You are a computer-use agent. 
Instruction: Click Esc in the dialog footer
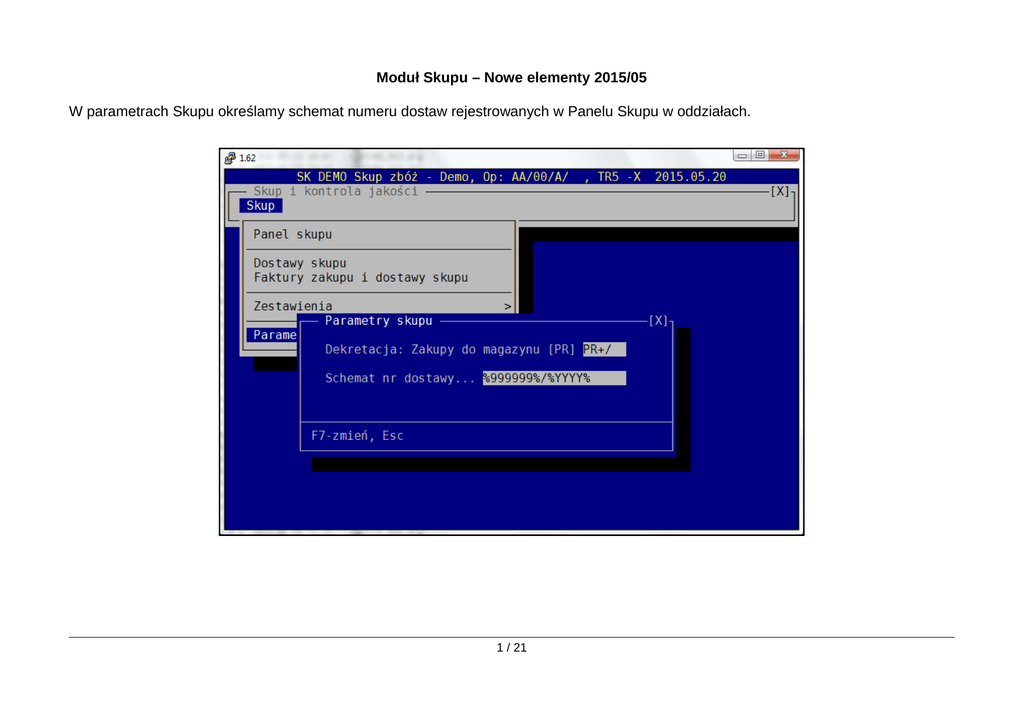tap(392, 436)
